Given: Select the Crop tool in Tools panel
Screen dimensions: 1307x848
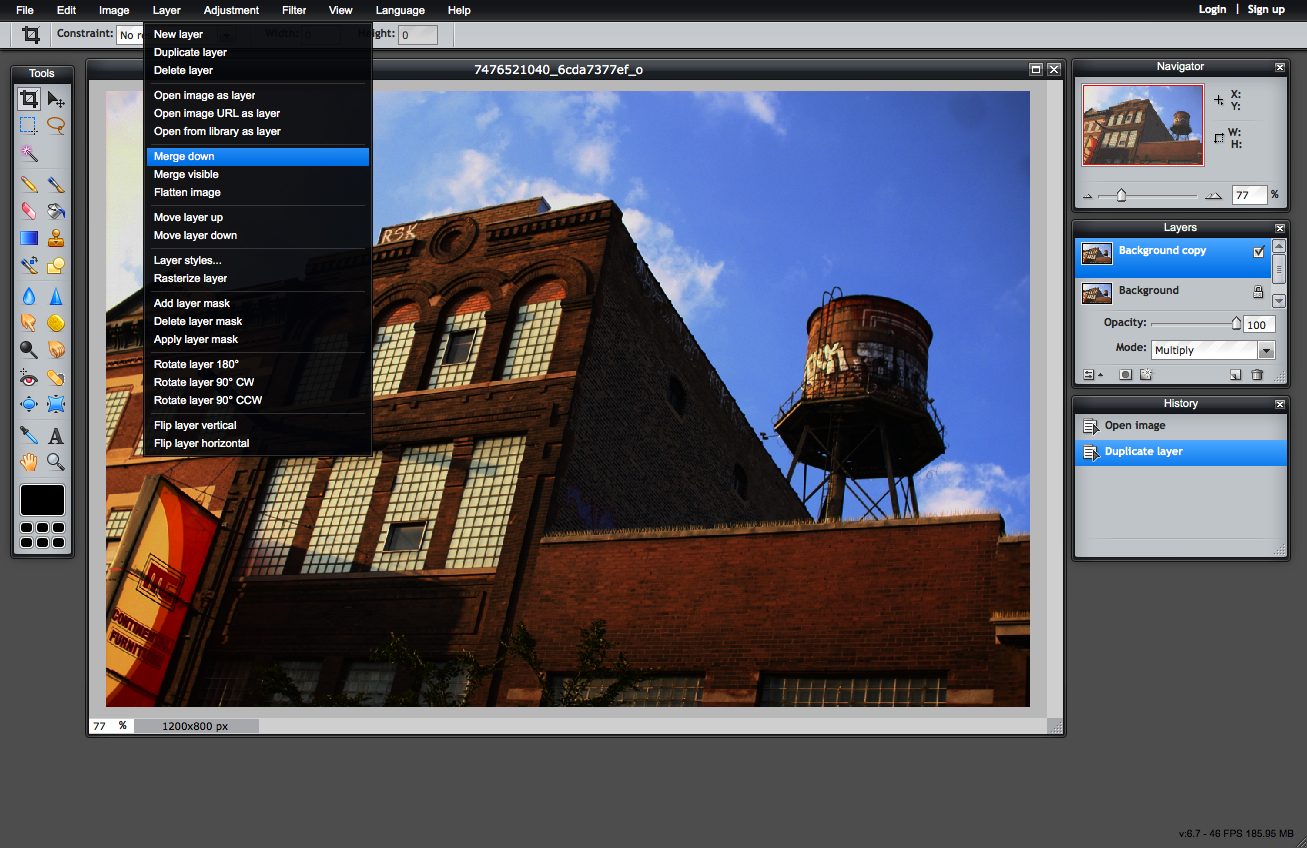Looking at the screenshot, I should (x=29, y=99).
